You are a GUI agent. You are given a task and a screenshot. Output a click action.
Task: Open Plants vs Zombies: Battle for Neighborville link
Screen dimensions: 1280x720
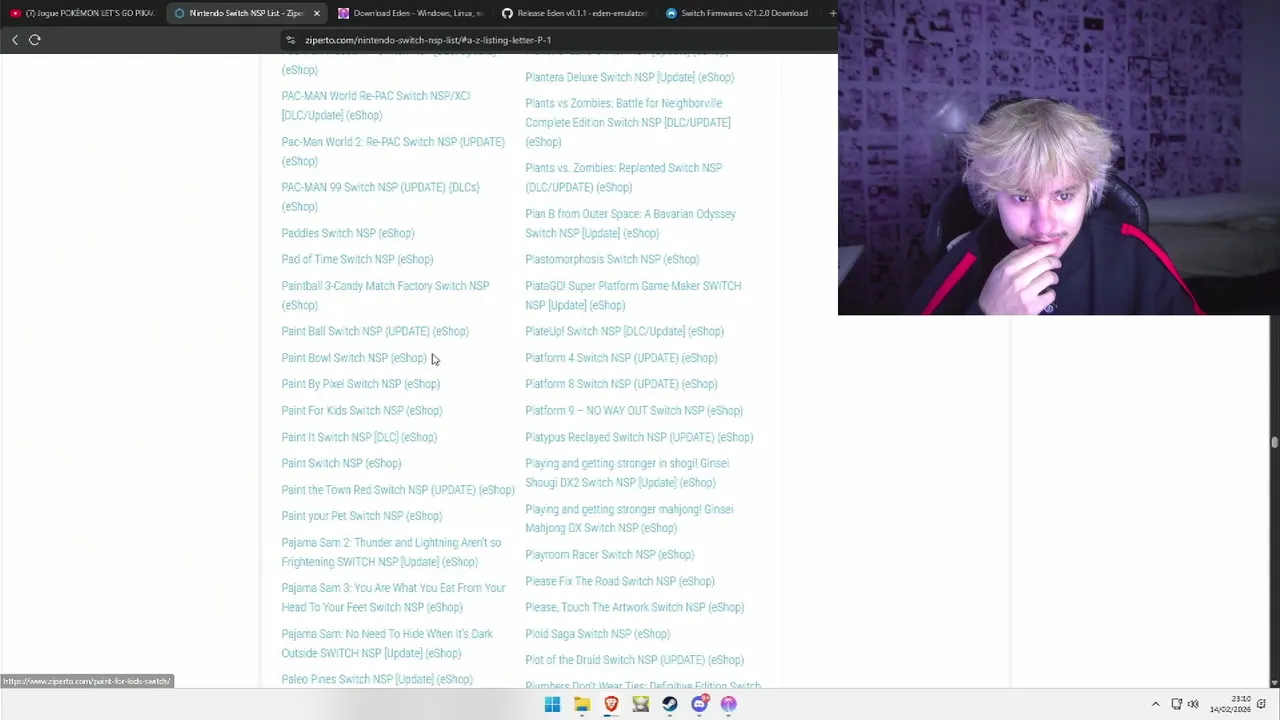click(x=628, y=123)
